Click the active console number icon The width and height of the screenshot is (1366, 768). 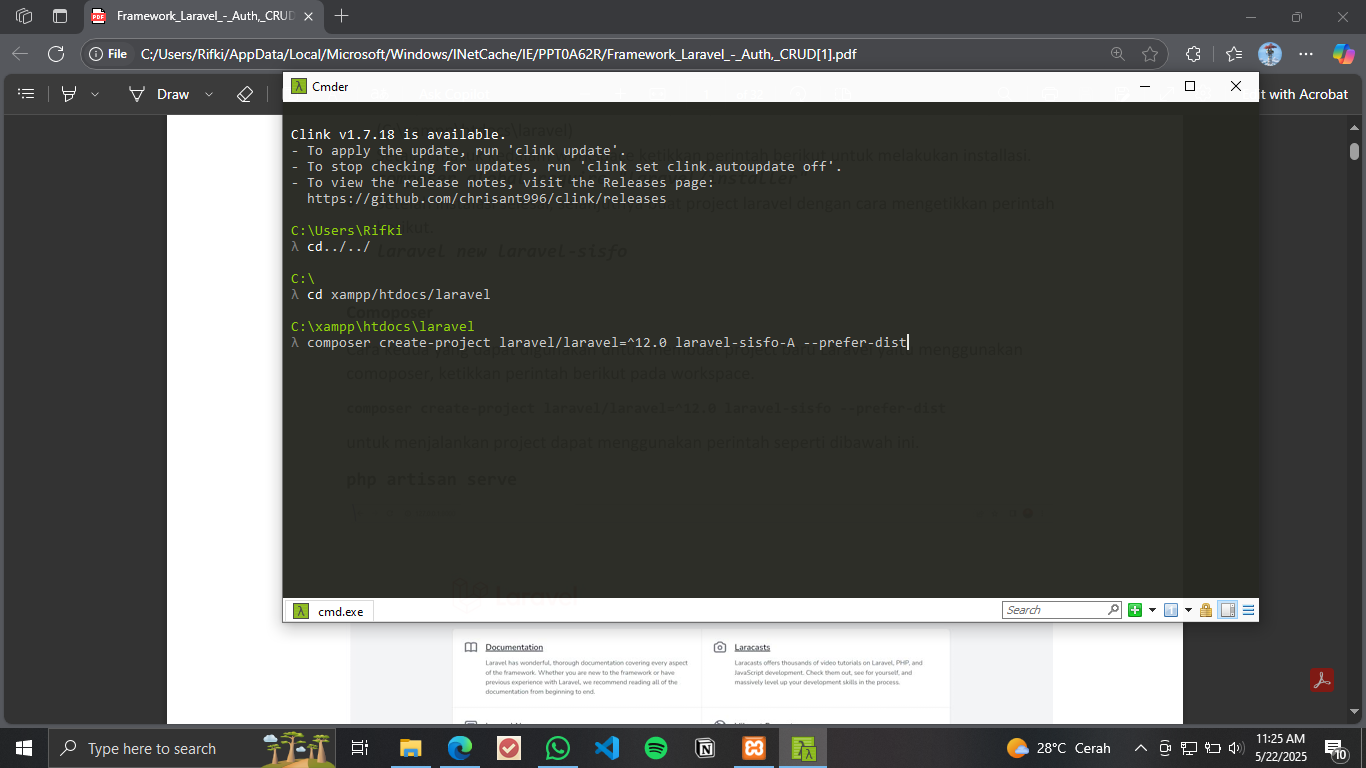pos(1171,610)
